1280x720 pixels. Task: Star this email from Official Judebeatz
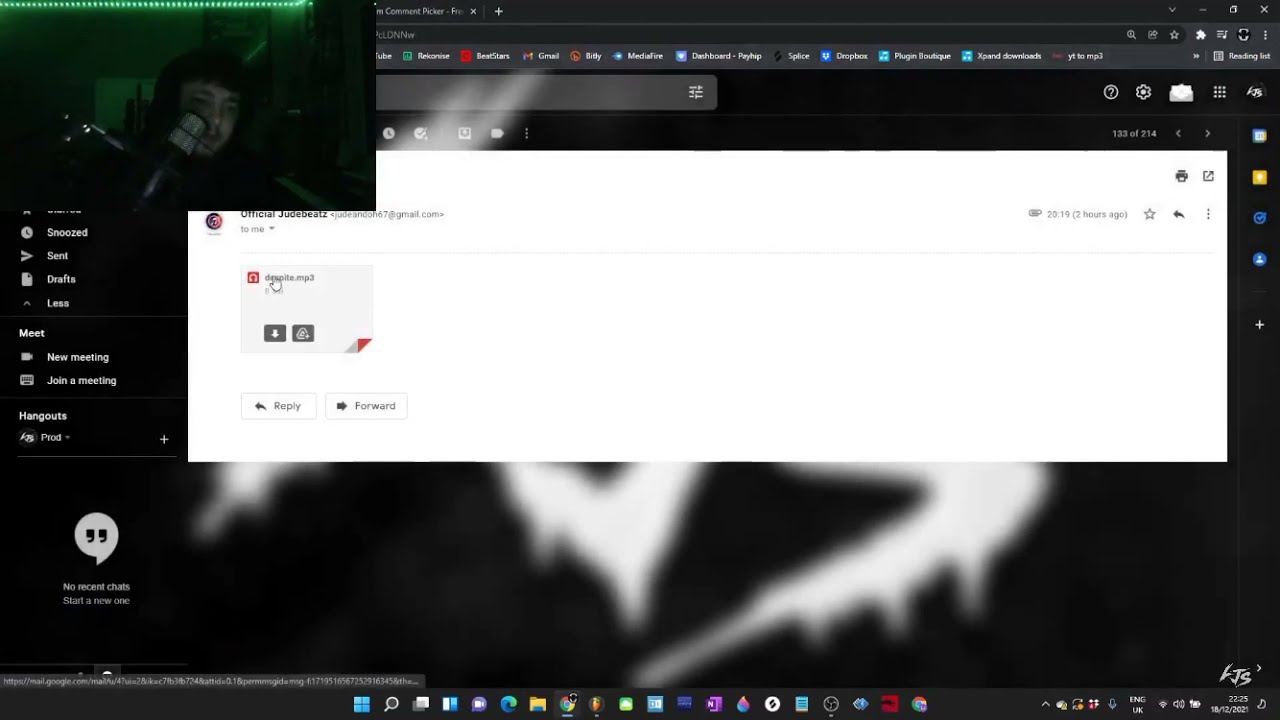coord(1149,214)
